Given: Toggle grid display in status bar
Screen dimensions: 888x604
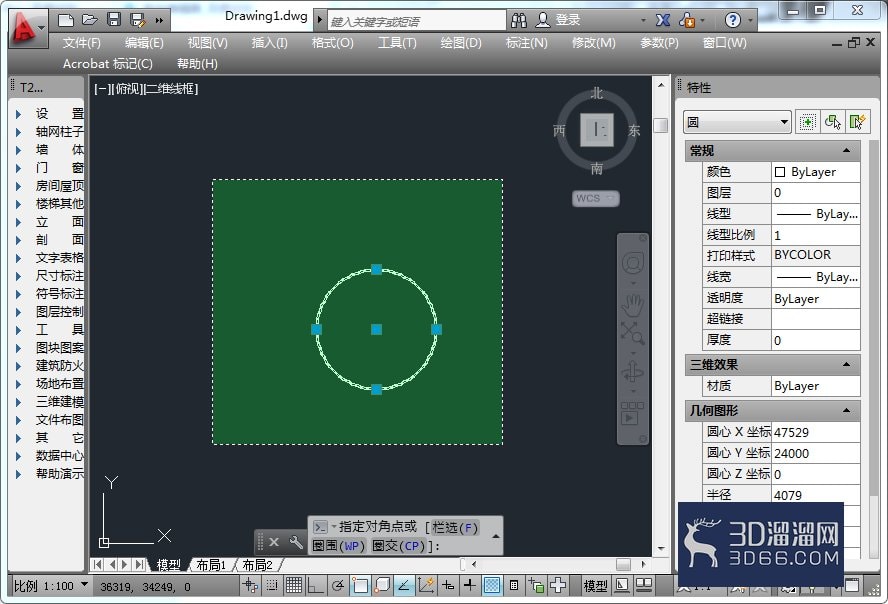Looking at the screenshot, I should coord(293,585).
